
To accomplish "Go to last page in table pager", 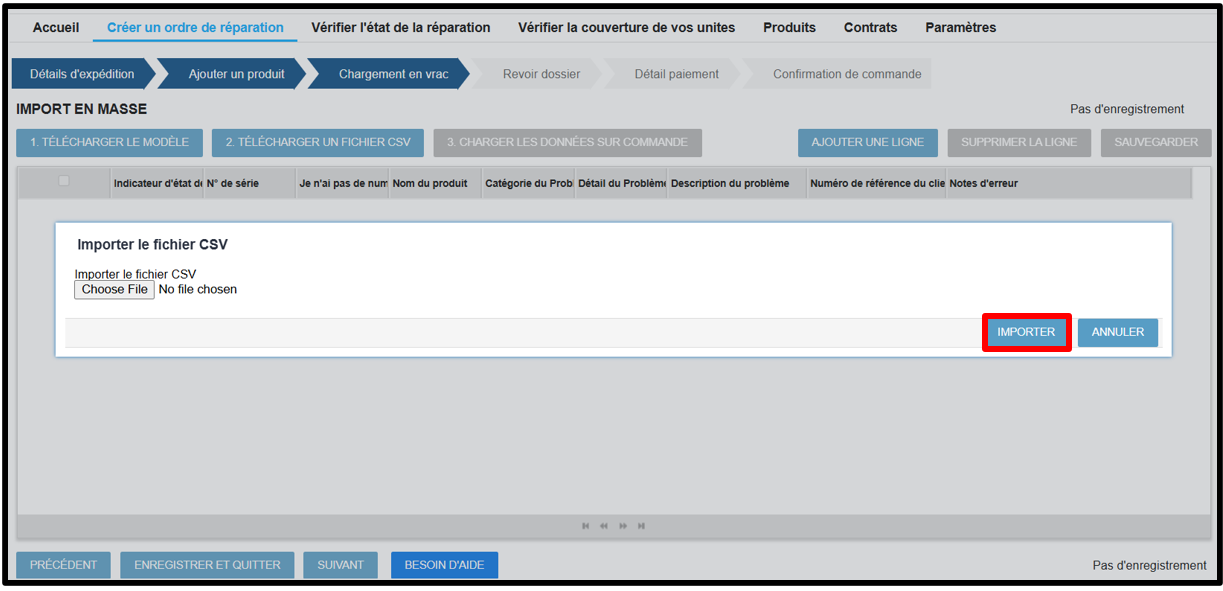I will click(x=641, y=526).
